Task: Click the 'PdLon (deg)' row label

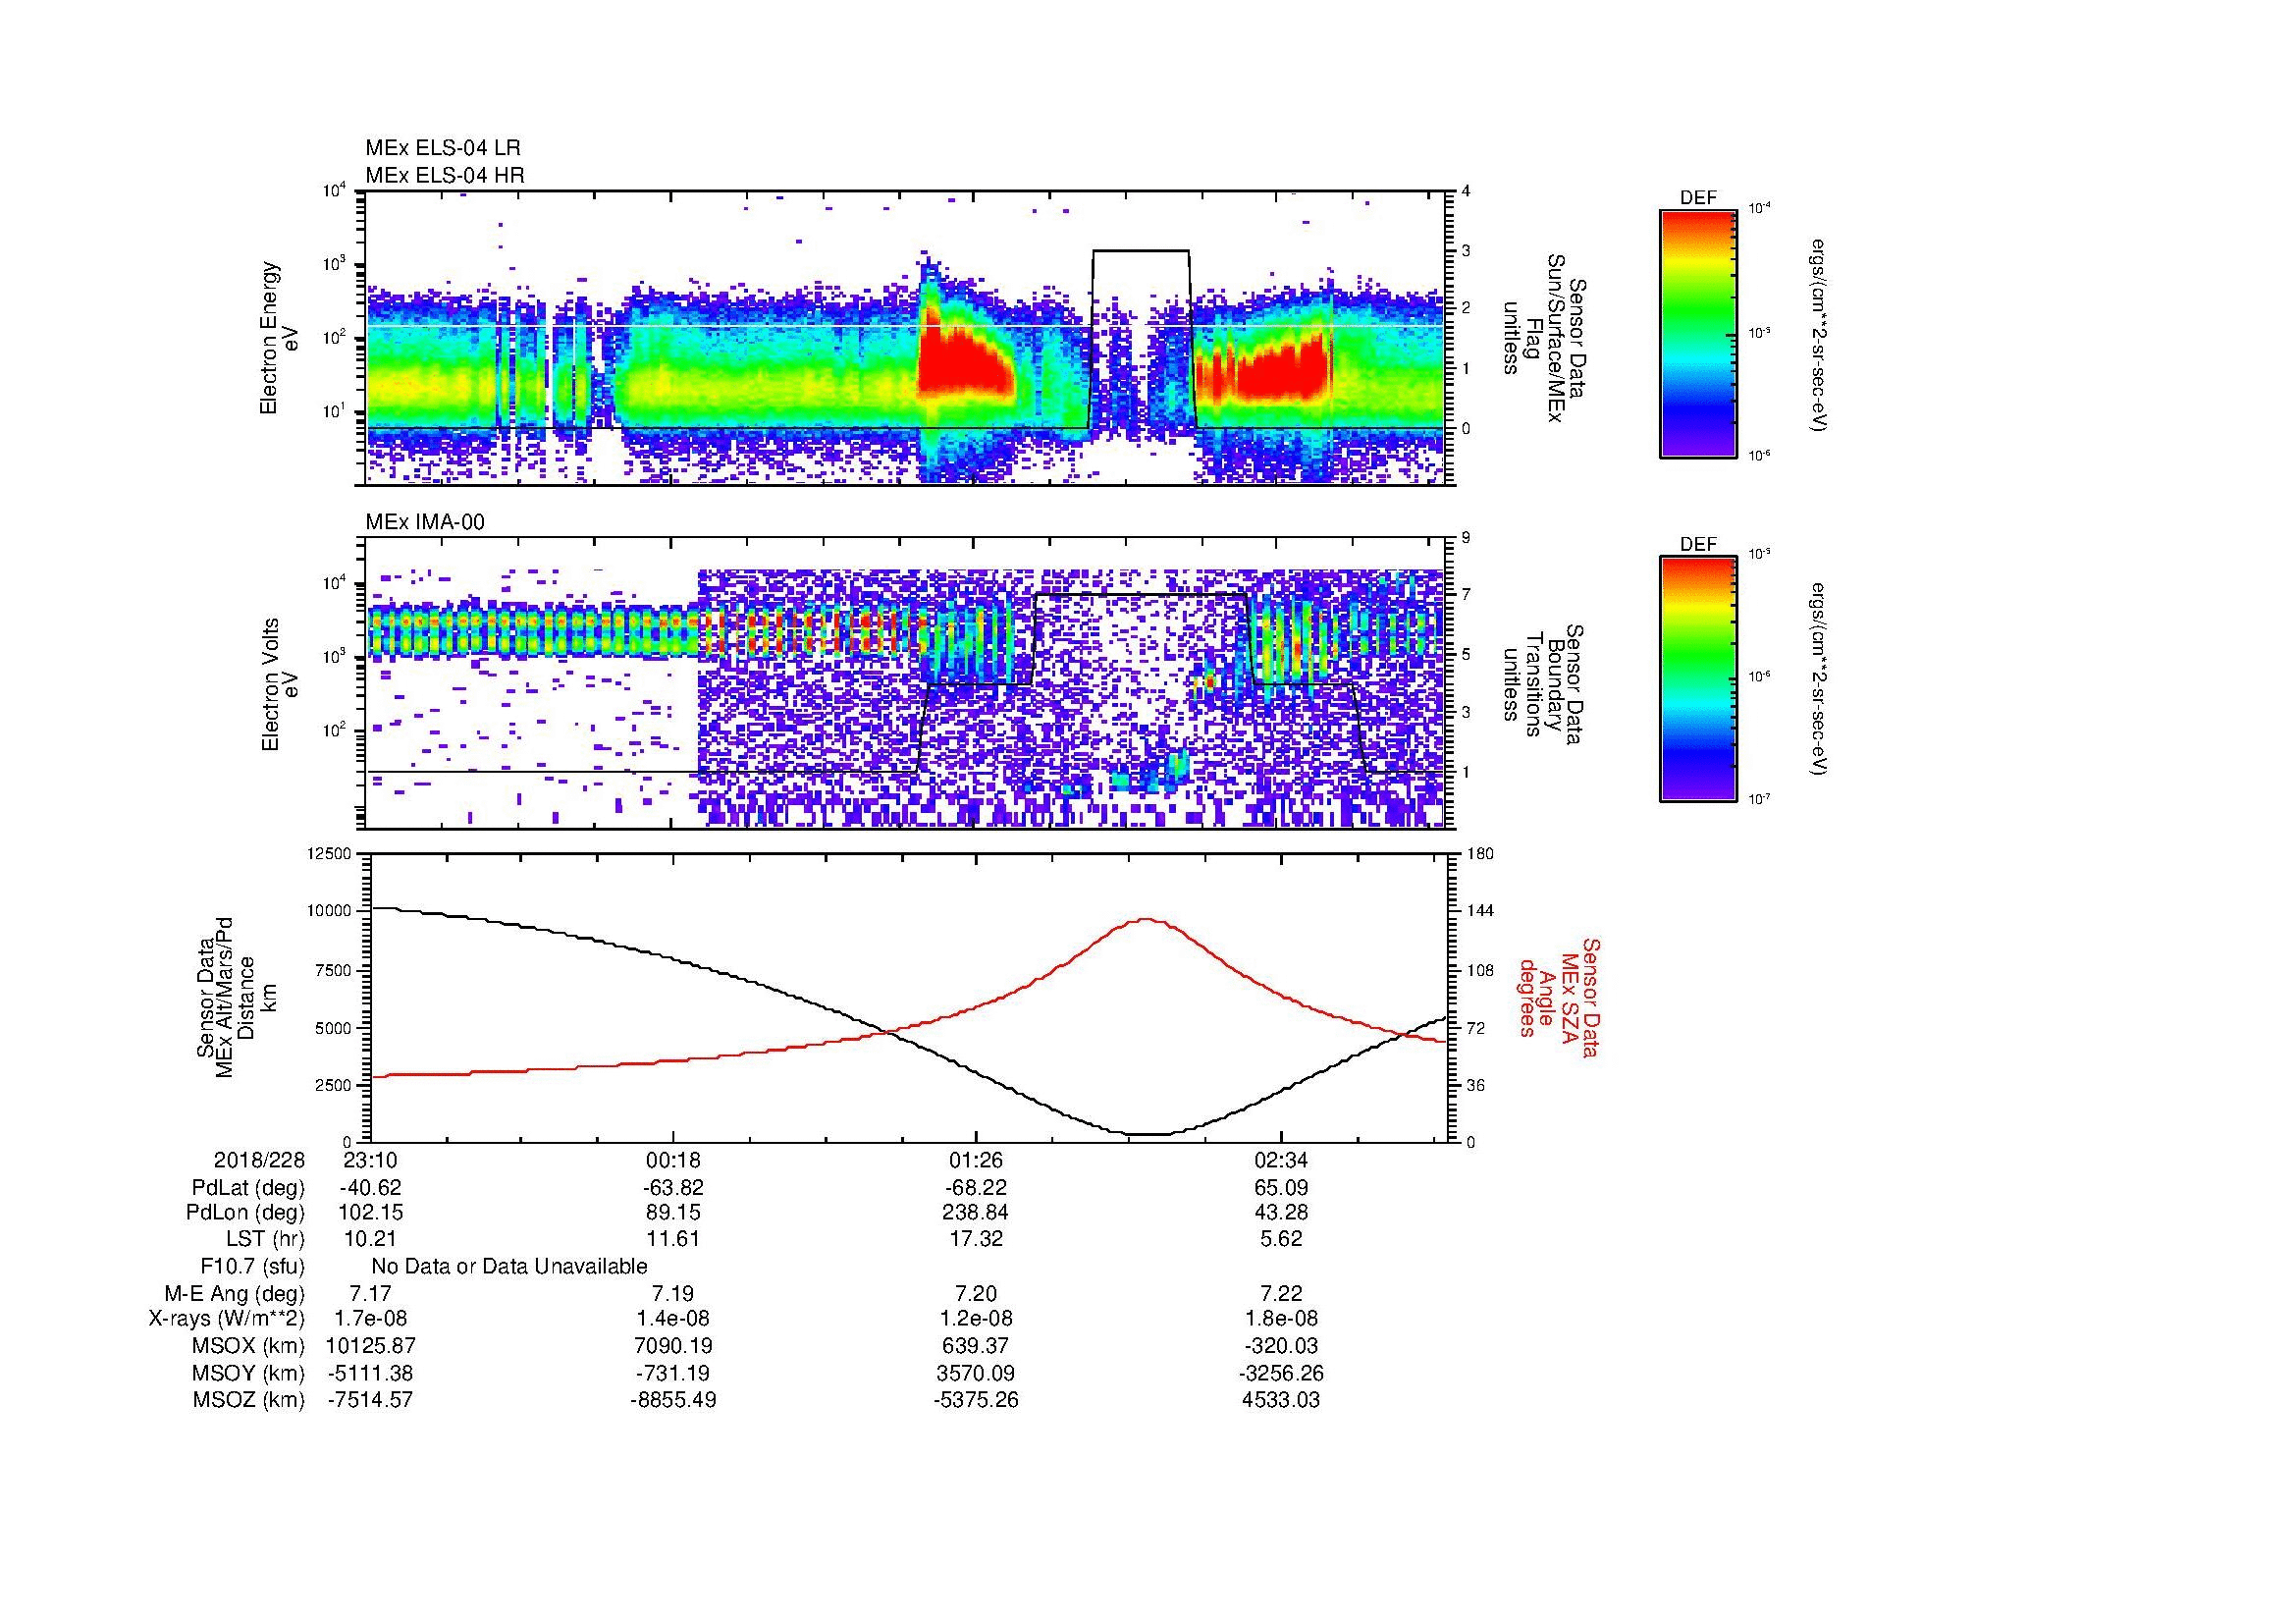Action: point(245,1213)
